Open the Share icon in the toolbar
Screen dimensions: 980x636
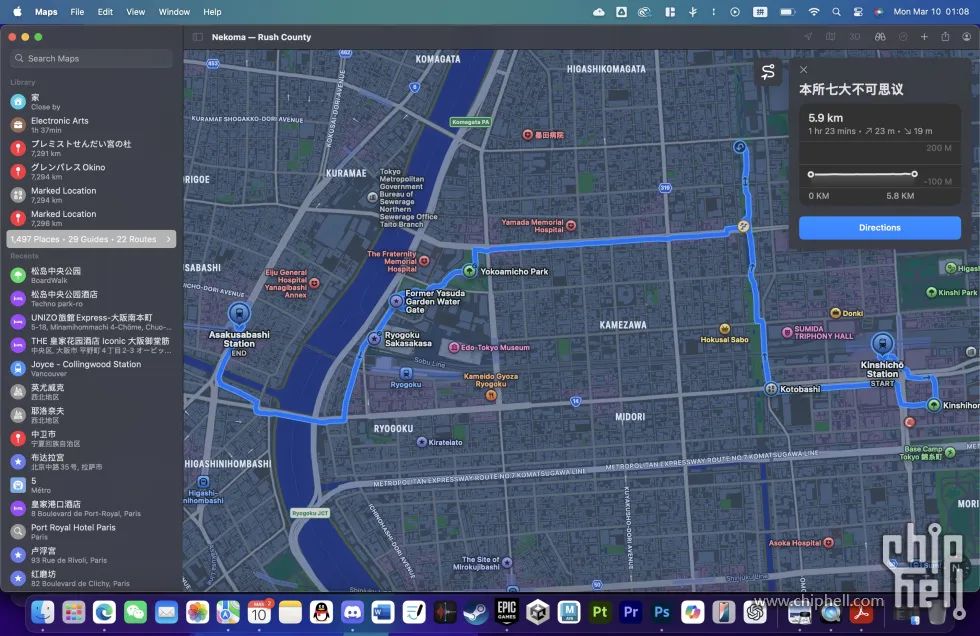coord(945,37)
